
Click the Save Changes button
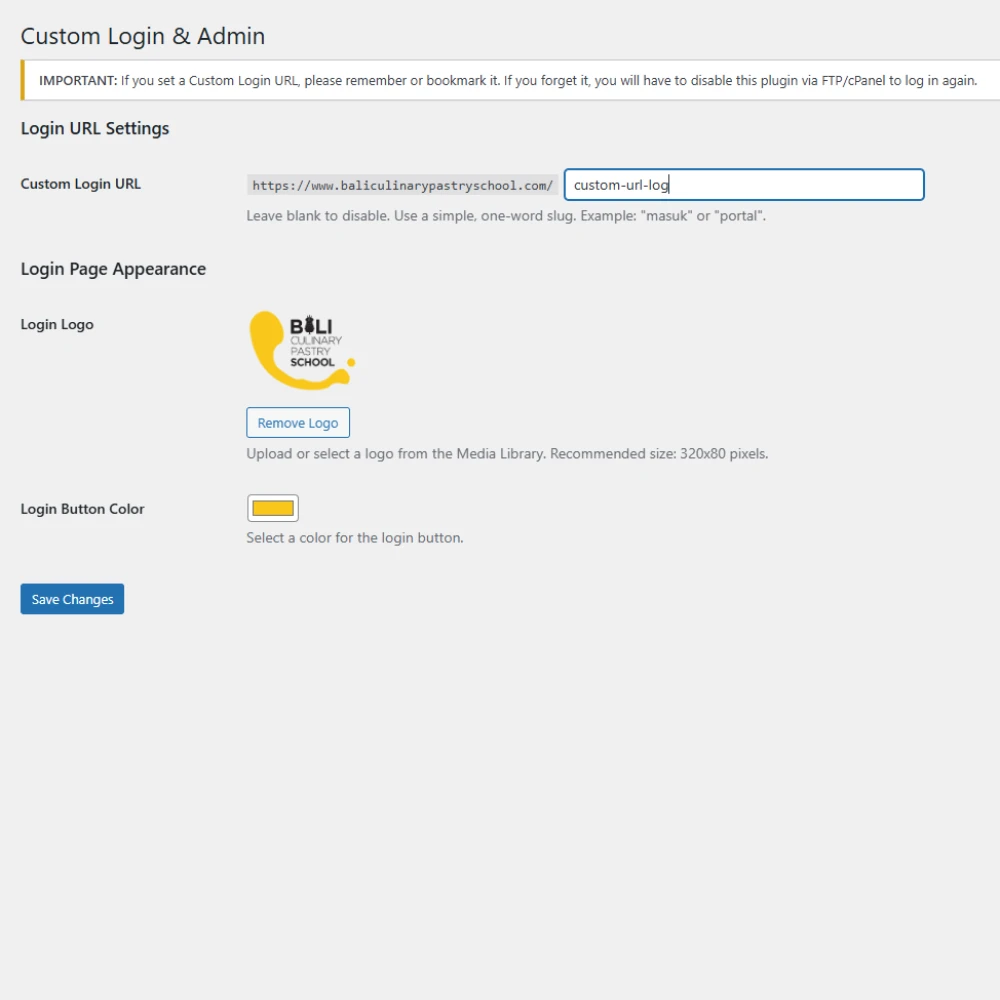72,599
